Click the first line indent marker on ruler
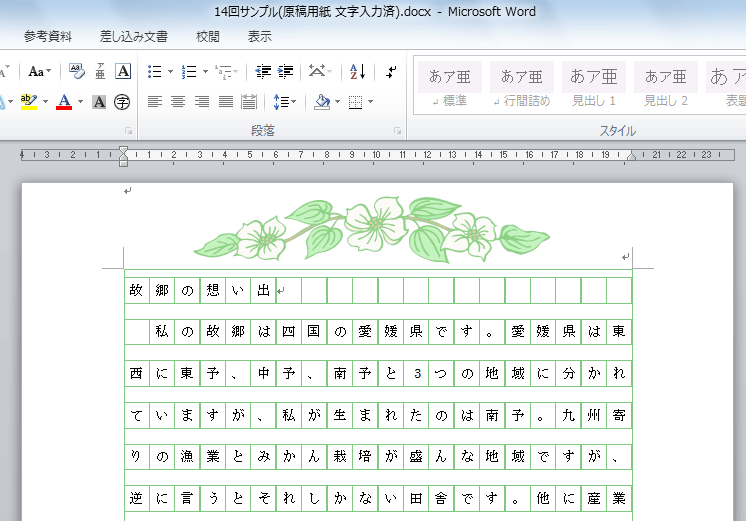This screenshot has width=746, height=521. tap(123, 150)
